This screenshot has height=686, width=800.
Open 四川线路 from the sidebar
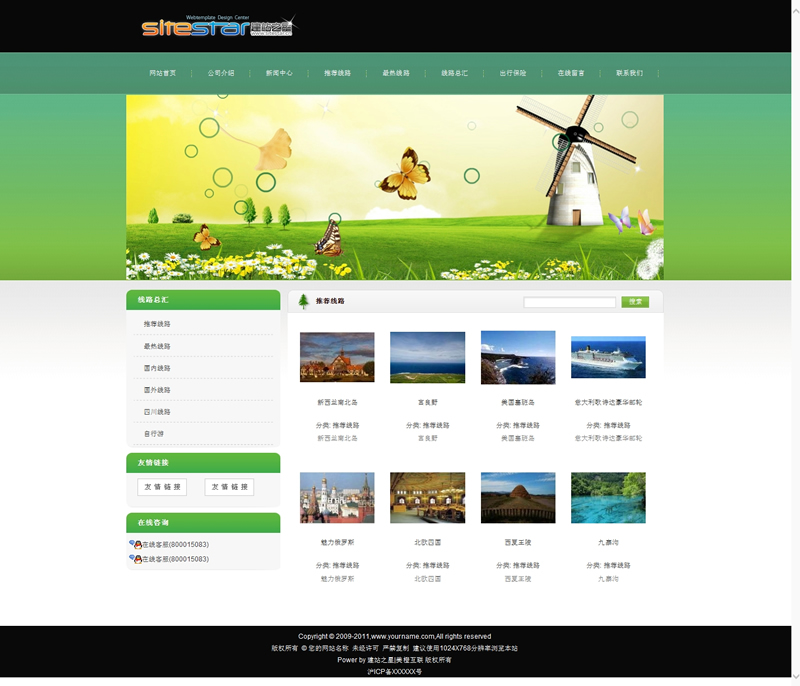(157, 412)
